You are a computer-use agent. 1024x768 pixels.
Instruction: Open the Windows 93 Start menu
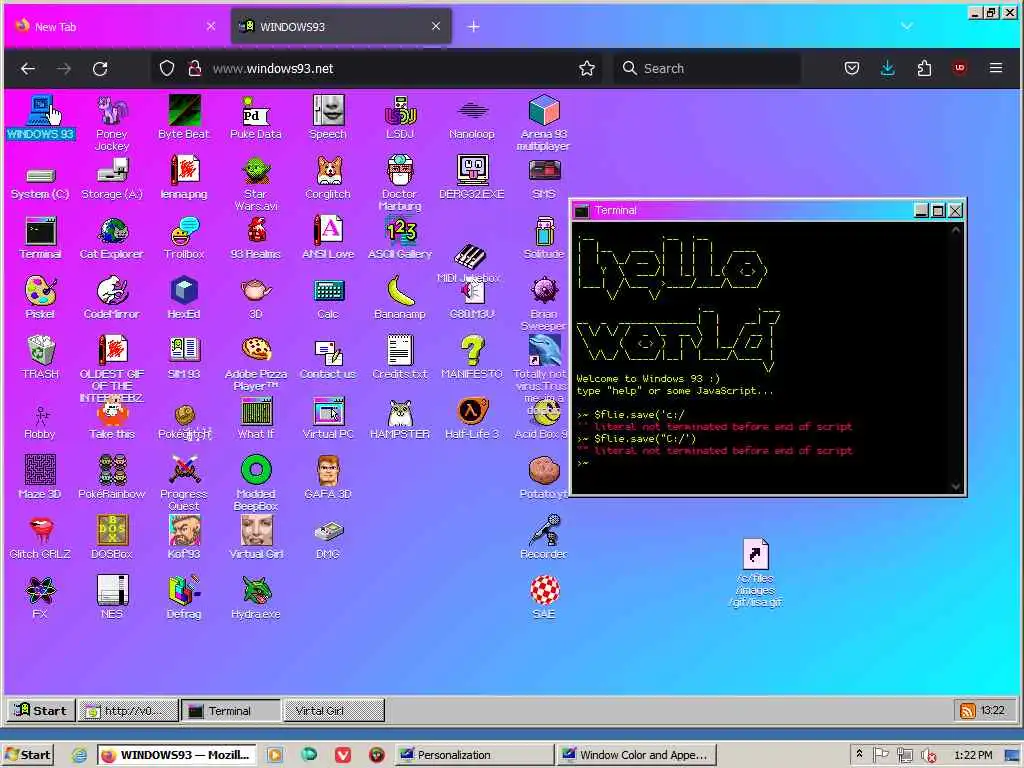(41, 711)
